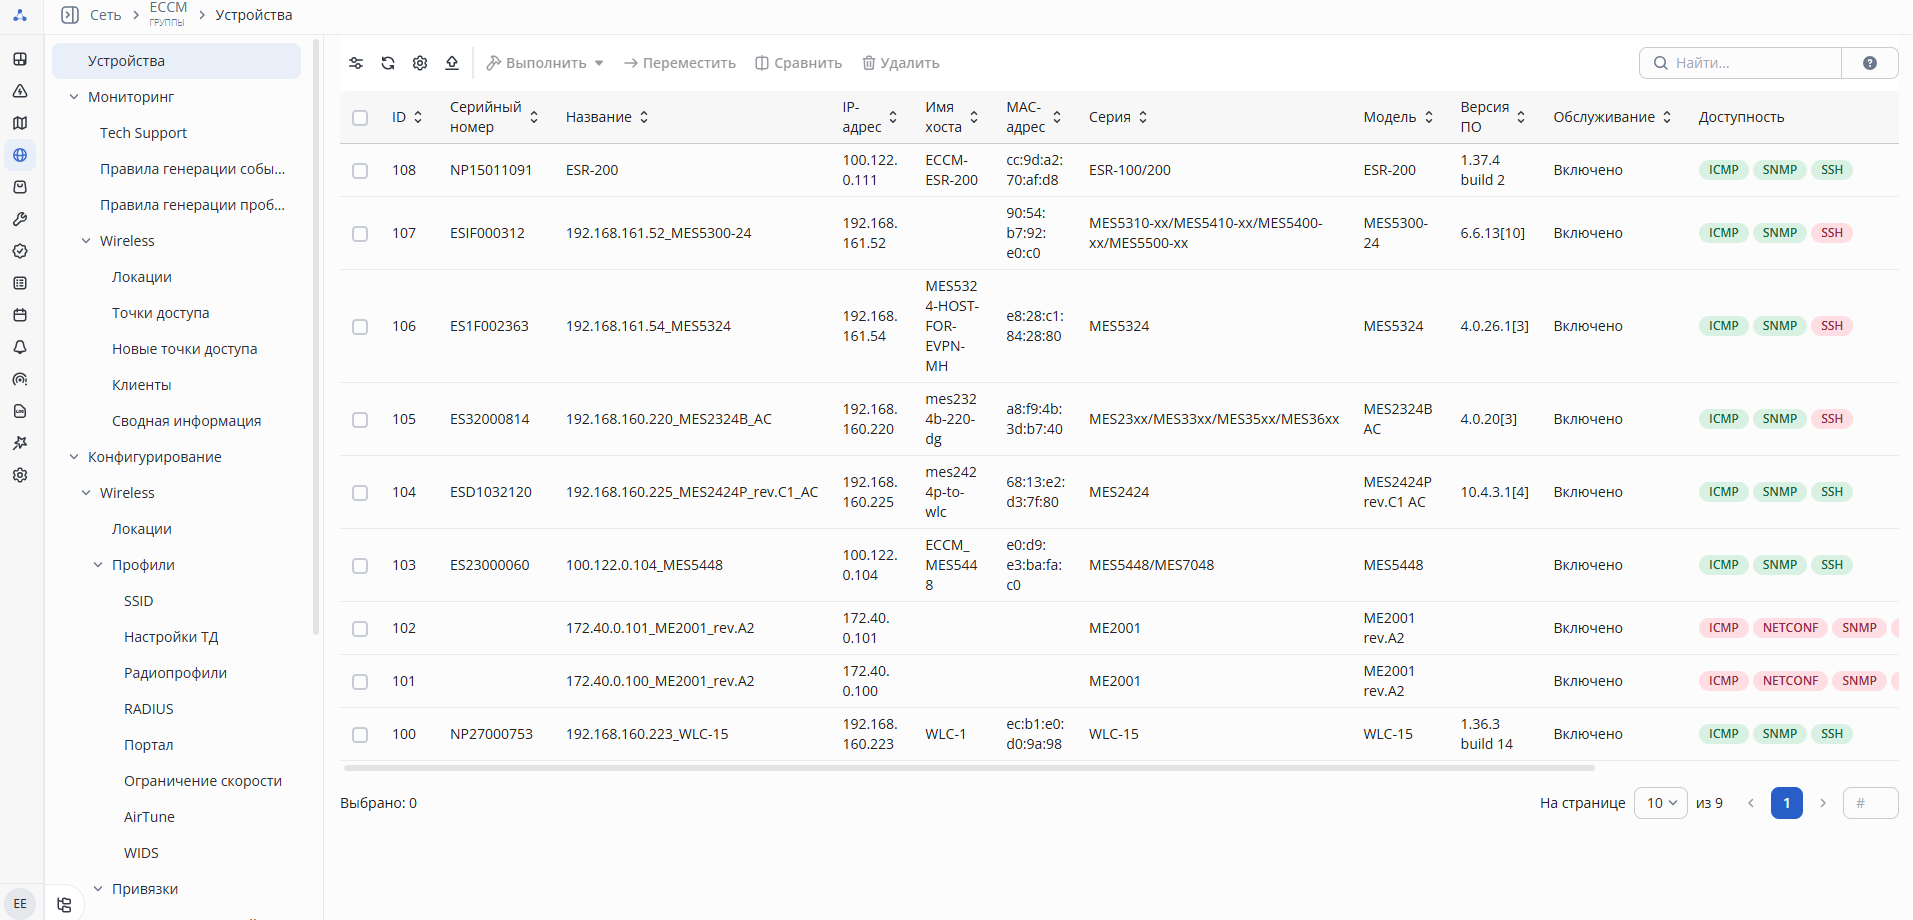Open the Выполнить dropdown

(545, 63)
